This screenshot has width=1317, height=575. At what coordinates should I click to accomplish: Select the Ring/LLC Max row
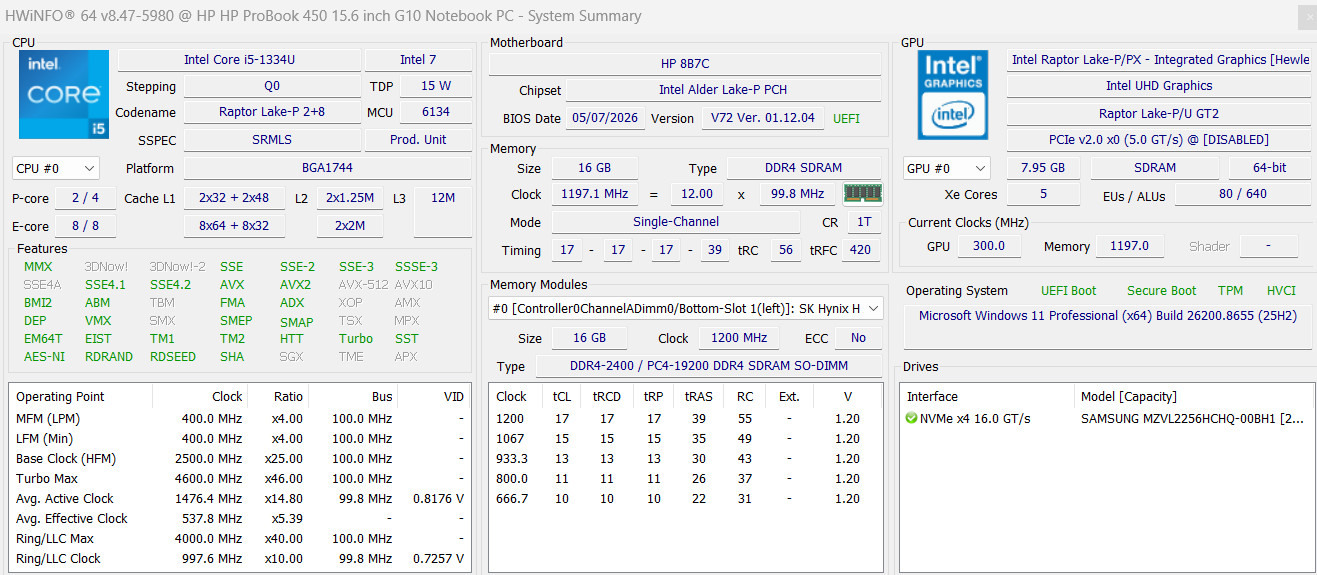(x=240, y=539)
